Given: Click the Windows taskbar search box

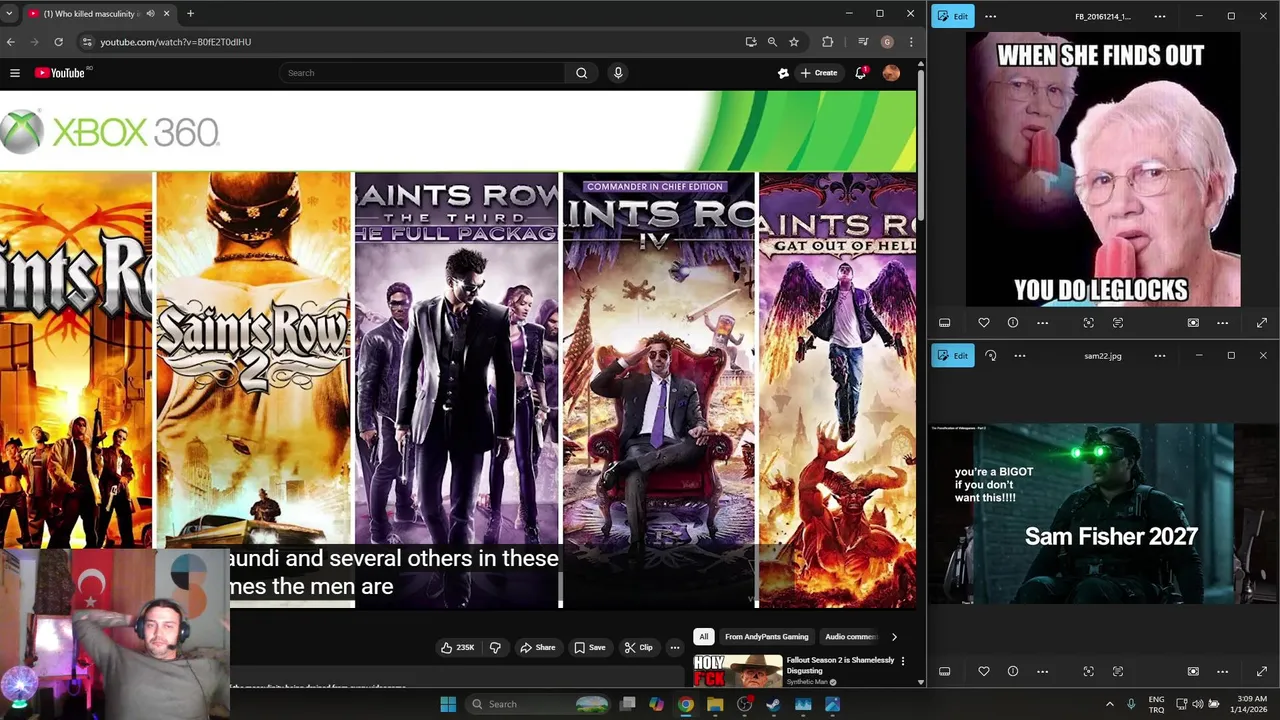Looking at the screenshot, I should tap(540, 704).
